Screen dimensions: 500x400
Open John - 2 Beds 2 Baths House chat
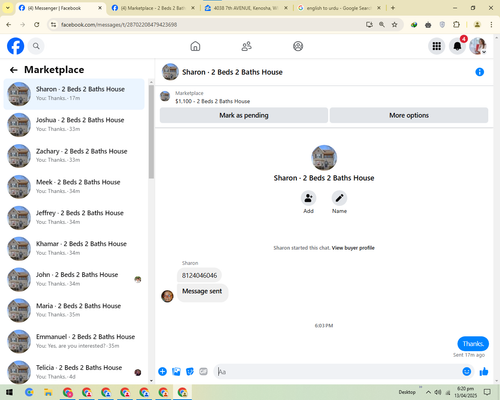pyautogui.click(x=74, y=280)
